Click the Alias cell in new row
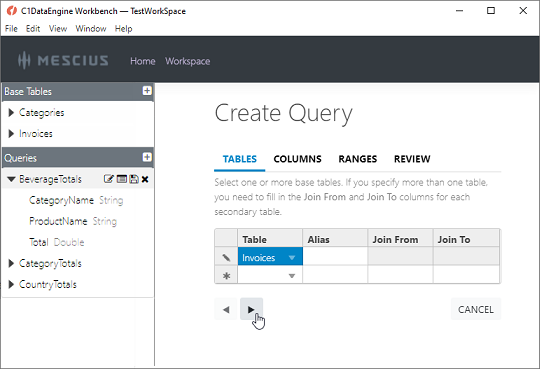 click(x=335, y=276)
